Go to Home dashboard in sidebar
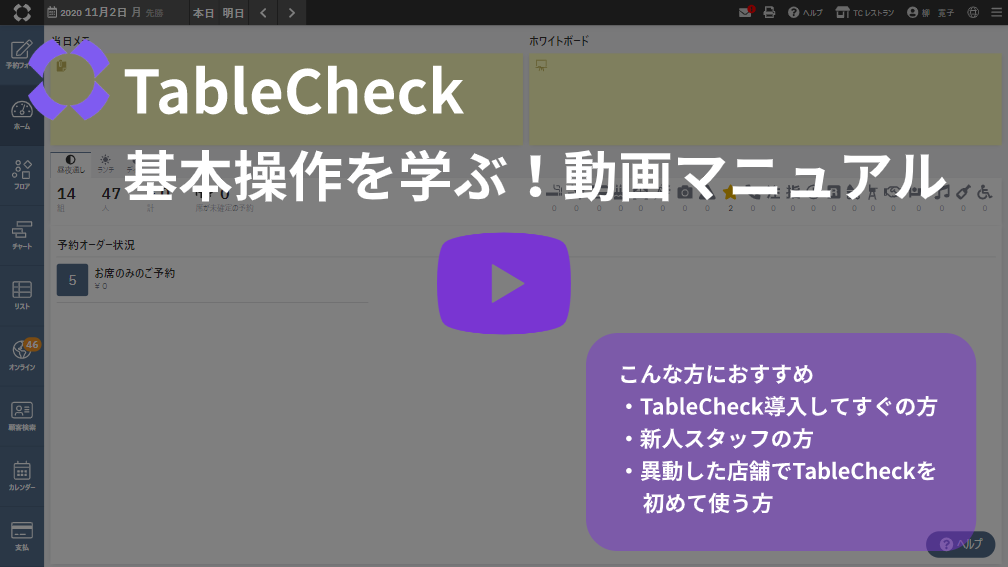 [21, 115]
